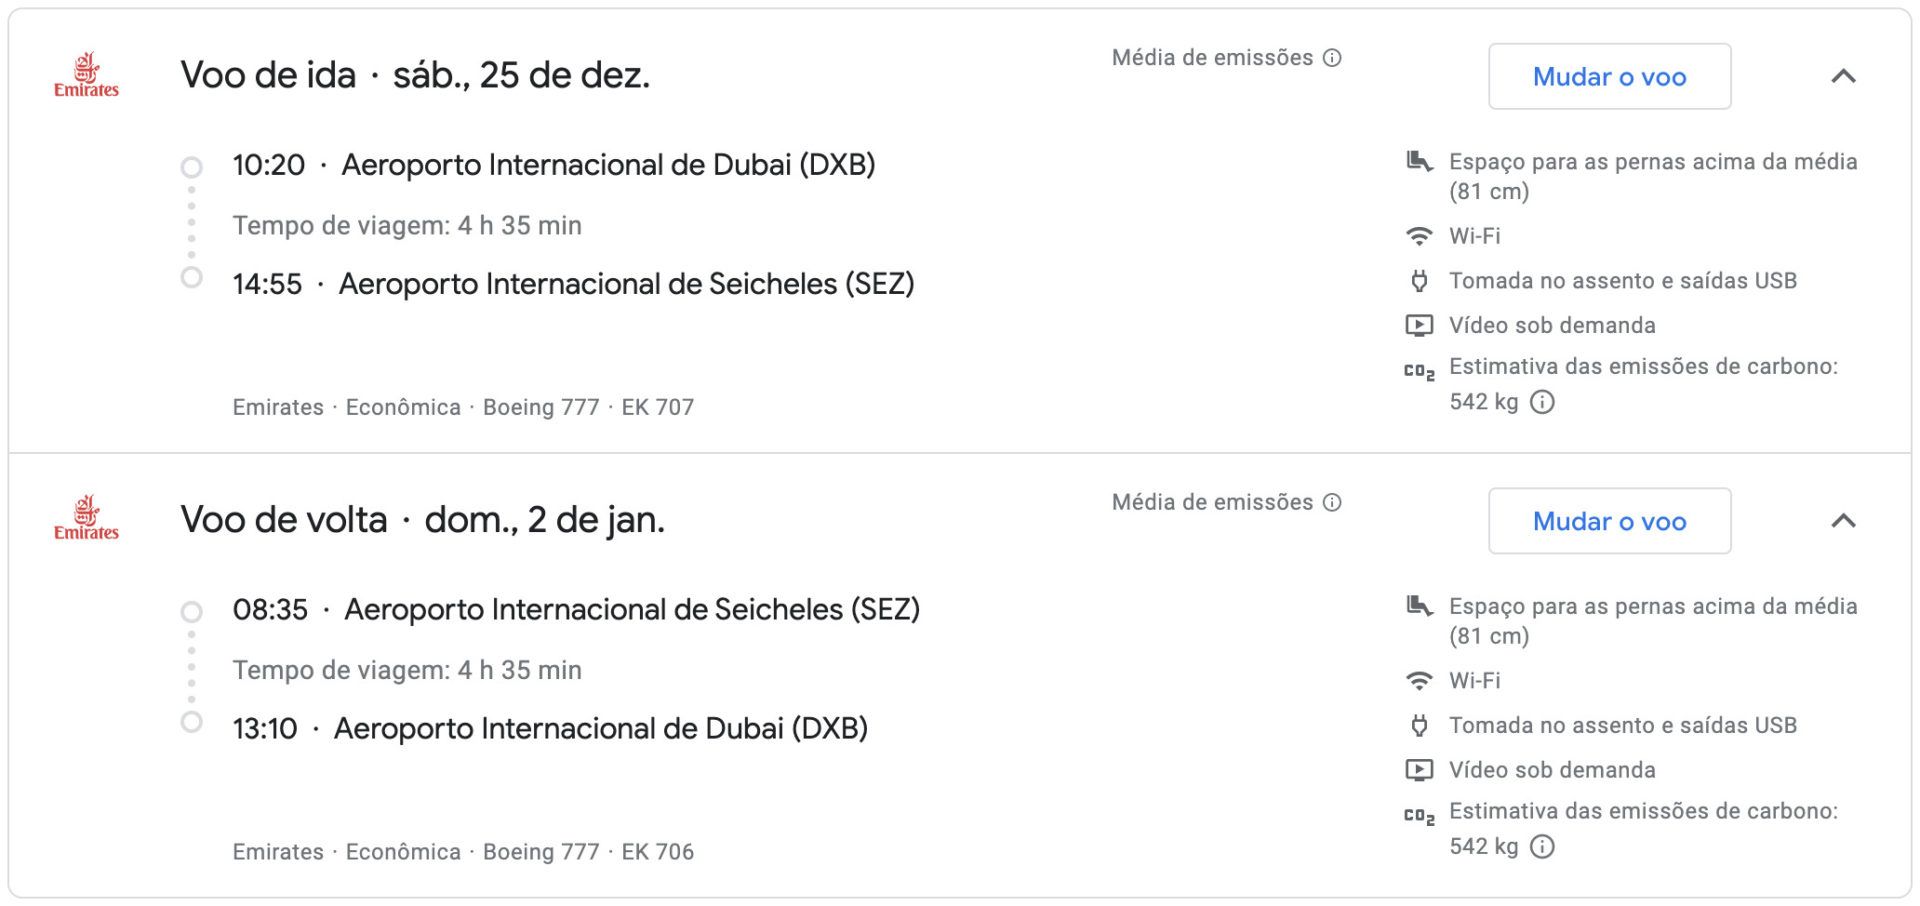Viewport: 1920px width, 906px height.
Task: Click the outbound Média de emissões label
Action: click(x=1212, y=58)
